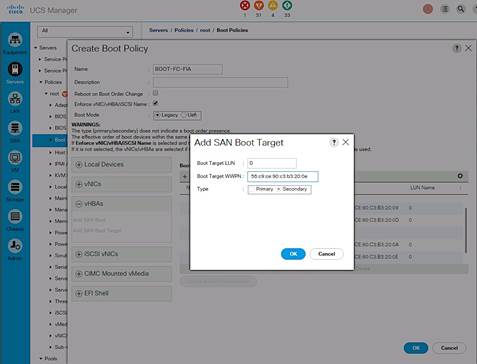The image size is (477, 364).
Task: Open the red user profile icon
Action: click(428, 9)
